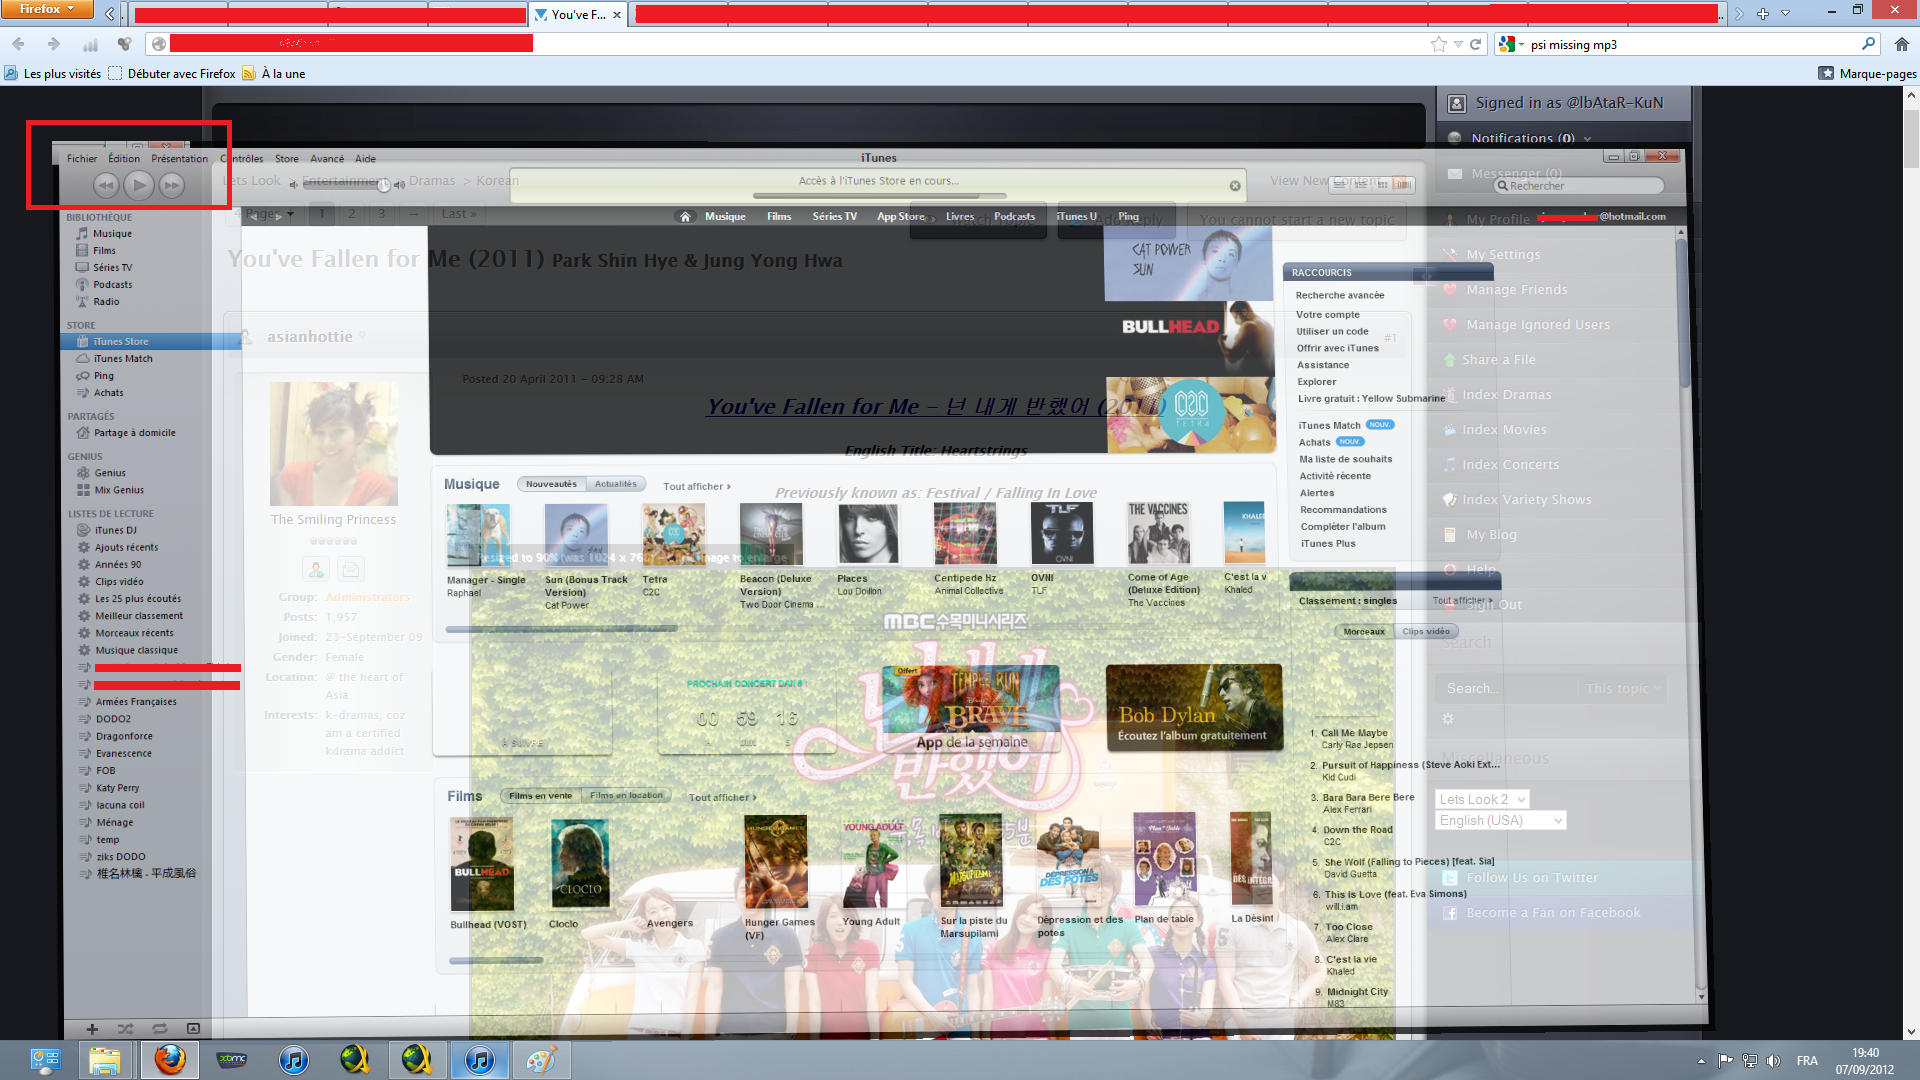
Task: Click the iTunes Store home icon
Action: [x=685, y=217]
